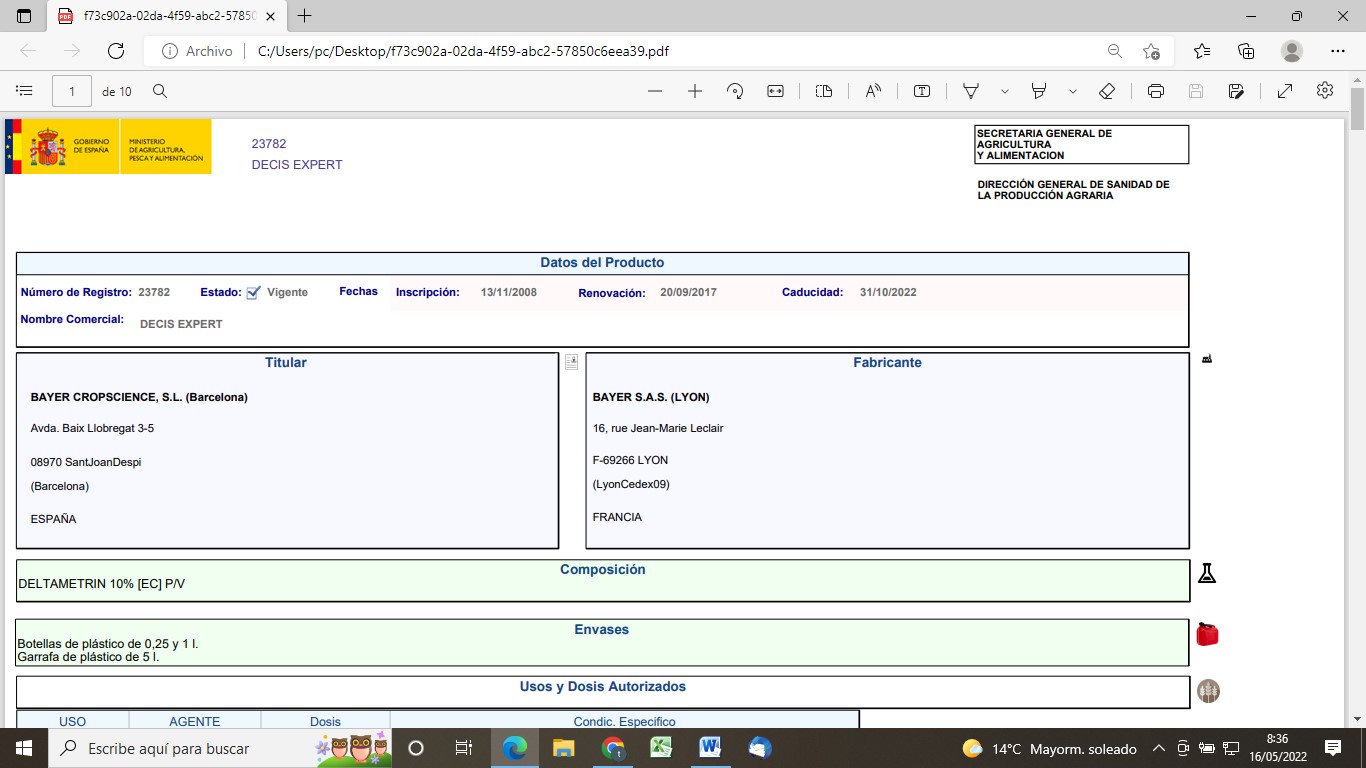The image size is (1366, 768).
Task: Click the red jerrycan icon beside Envases
Action: coord(1207,634)
